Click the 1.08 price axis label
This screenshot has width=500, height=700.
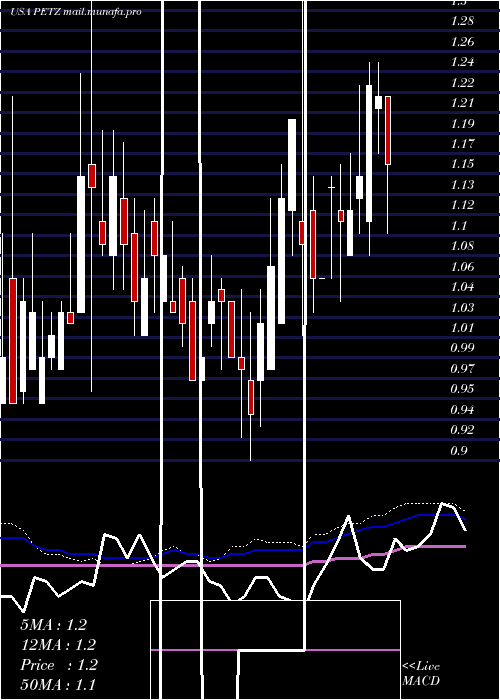(x=462, y=246)
